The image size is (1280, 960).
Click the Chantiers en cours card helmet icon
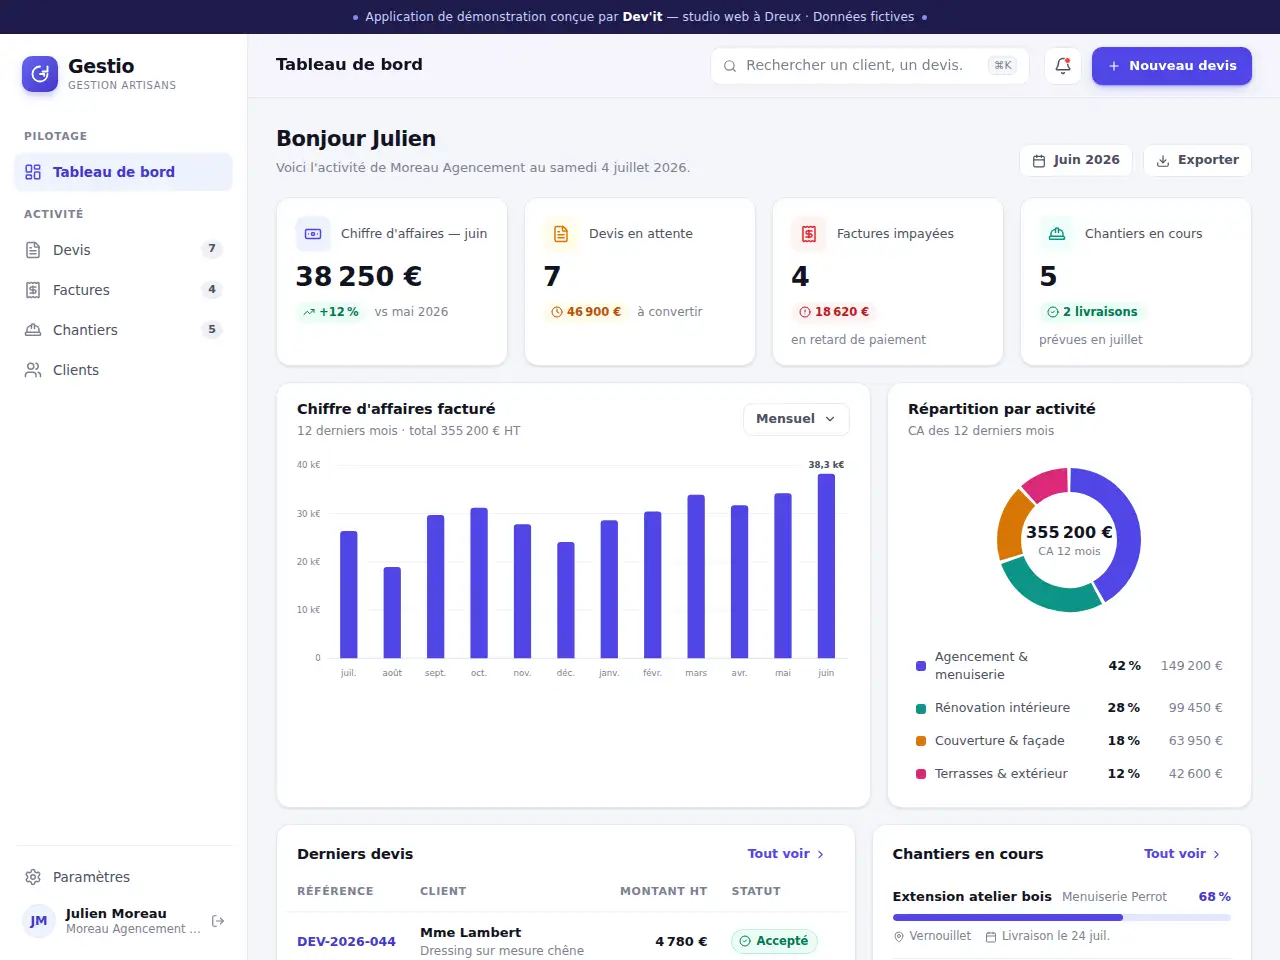click(x=1057, y=234)
